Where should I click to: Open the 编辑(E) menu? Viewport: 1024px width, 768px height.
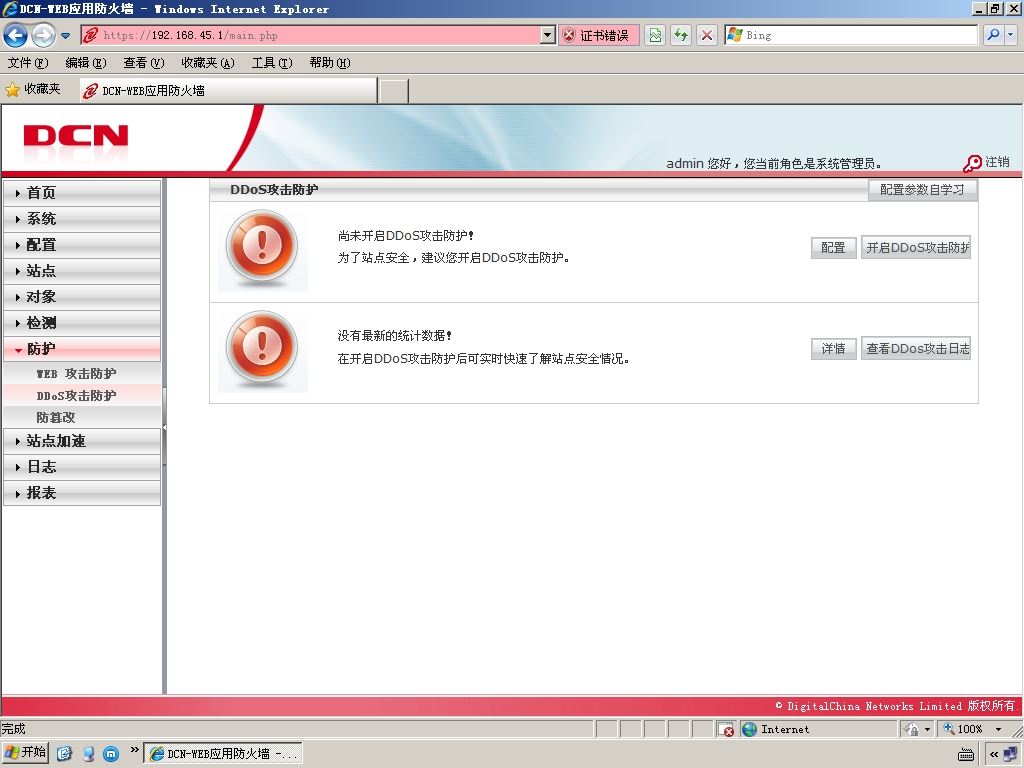[86, 63]
